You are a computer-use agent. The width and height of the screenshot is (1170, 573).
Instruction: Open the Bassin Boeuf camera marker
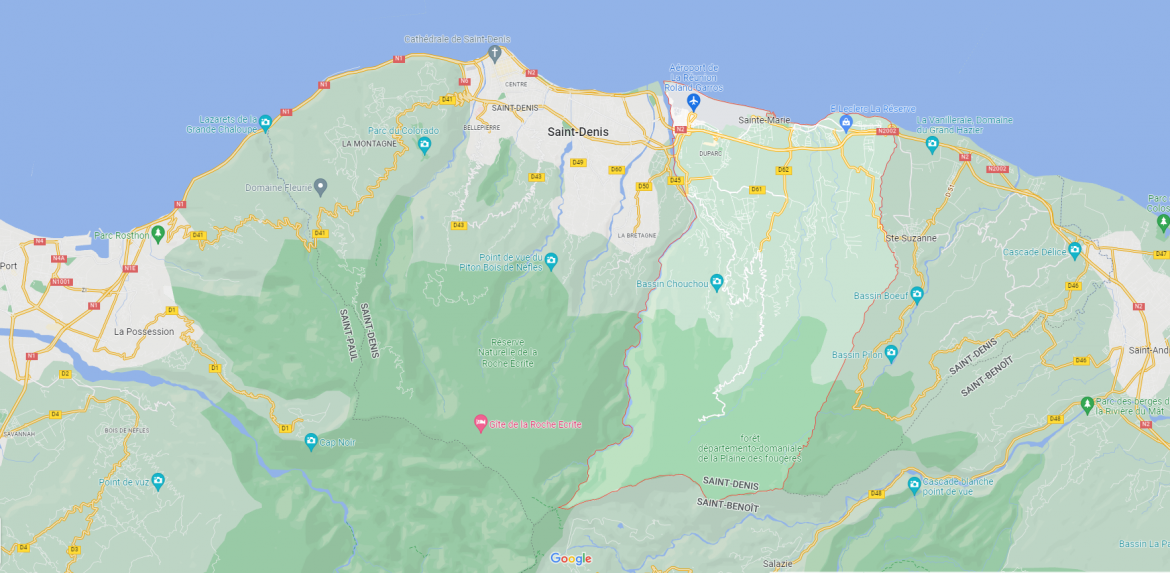click(x=916, y=294)
